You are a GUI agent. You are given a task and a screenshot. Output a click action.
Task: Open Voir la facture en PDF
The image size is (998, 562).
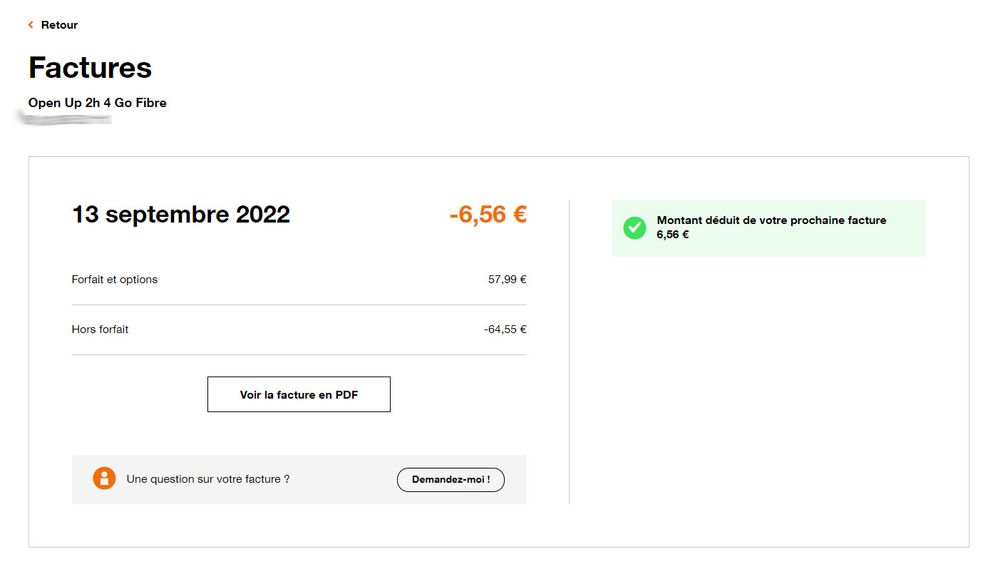(299, 395)
